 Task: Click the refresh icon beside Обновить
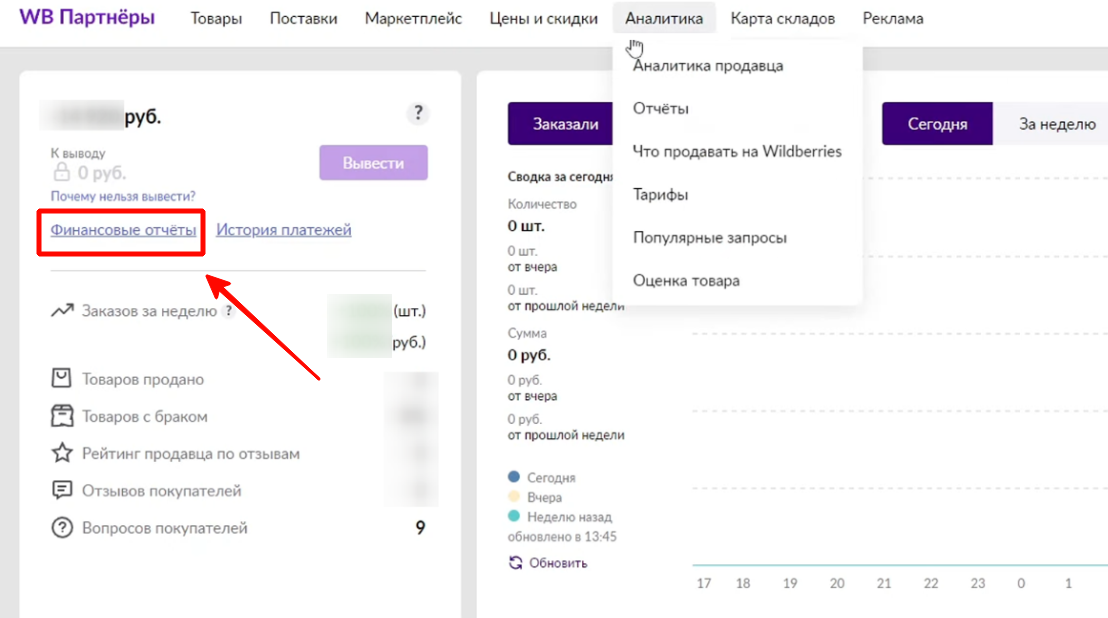click(516, 562)
